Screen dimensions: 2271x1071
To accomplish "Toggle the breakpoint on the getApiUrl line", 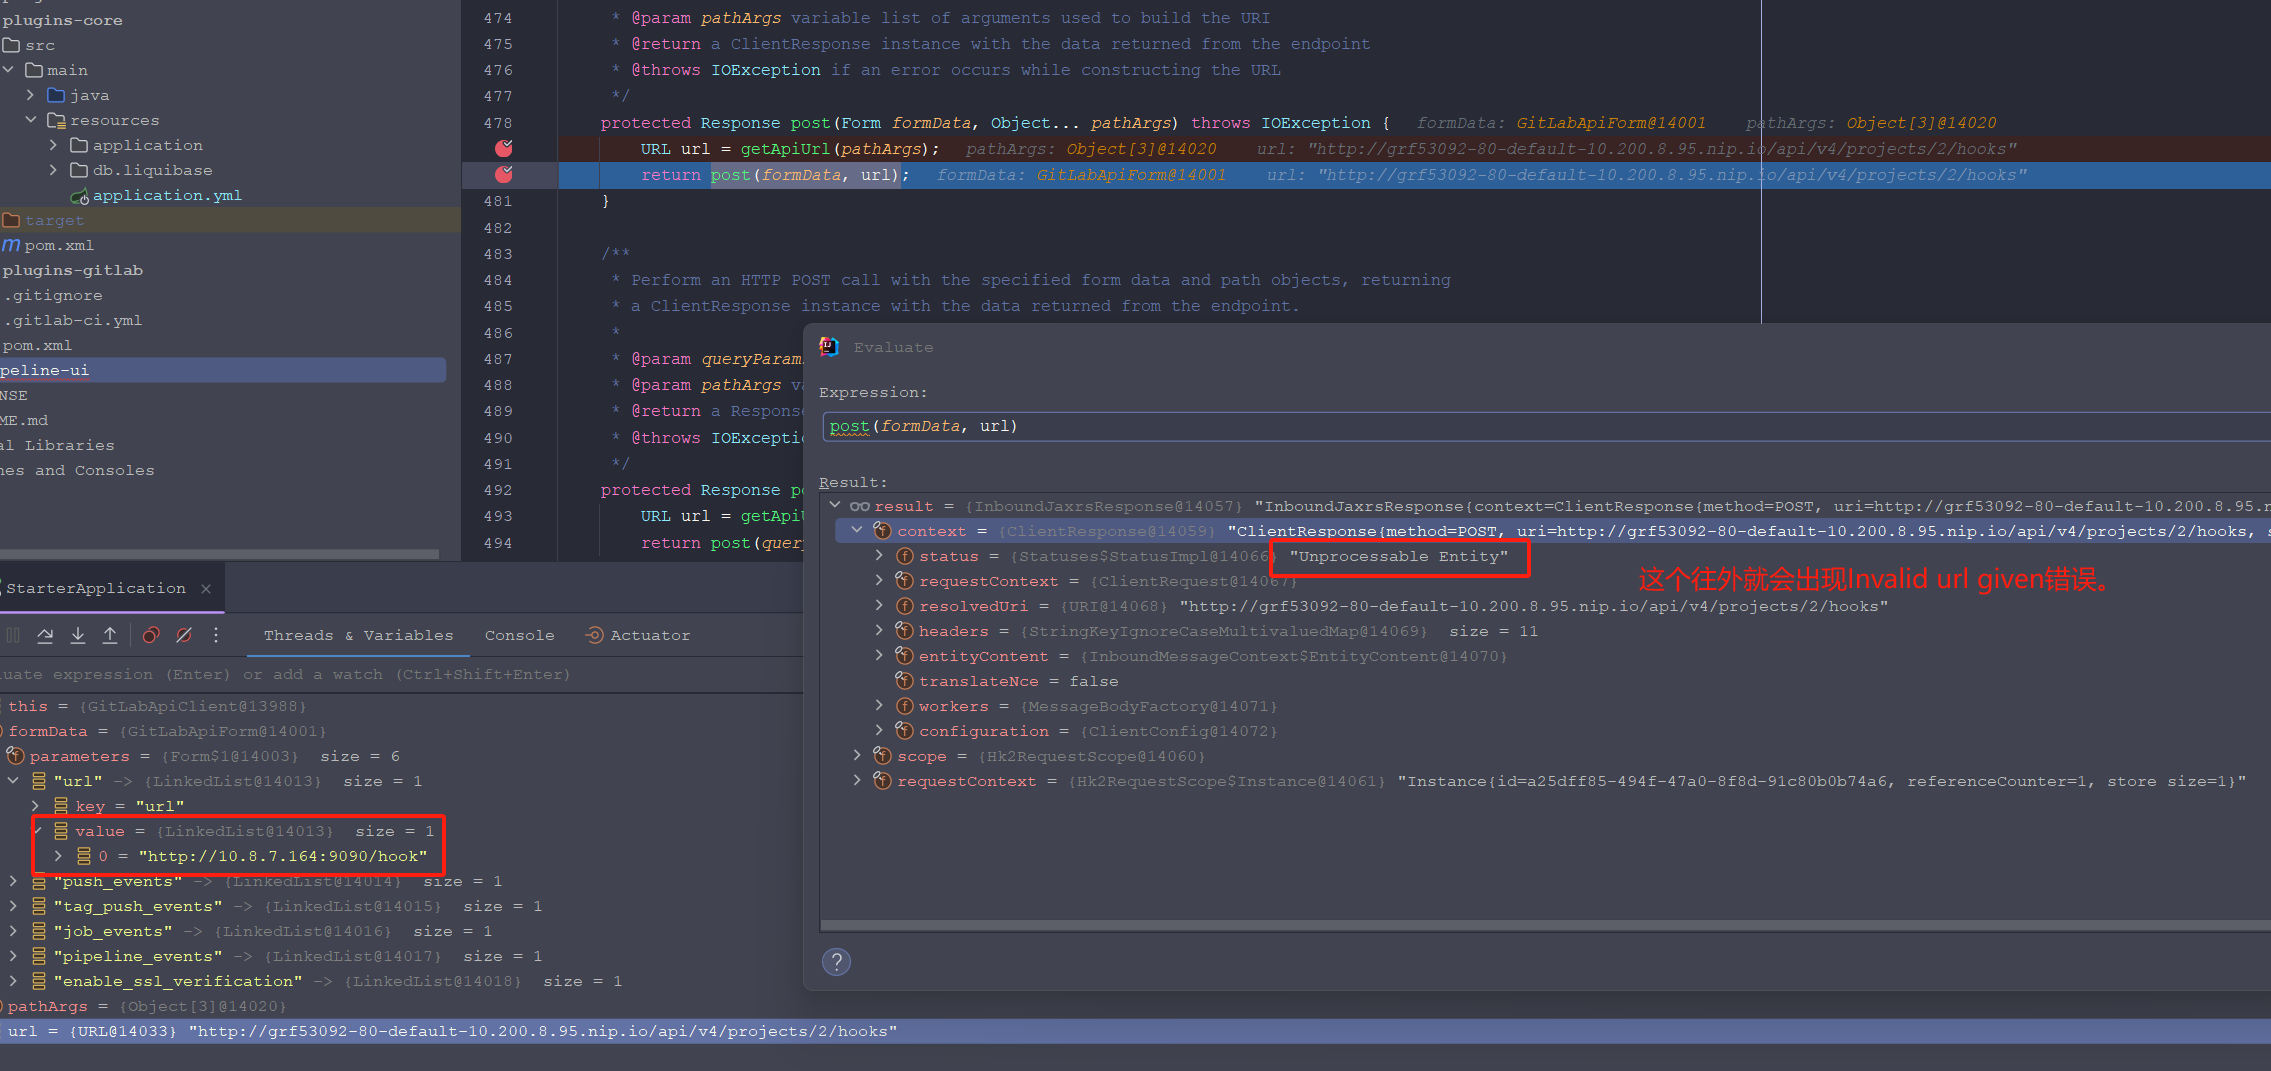I will [504, 148].
